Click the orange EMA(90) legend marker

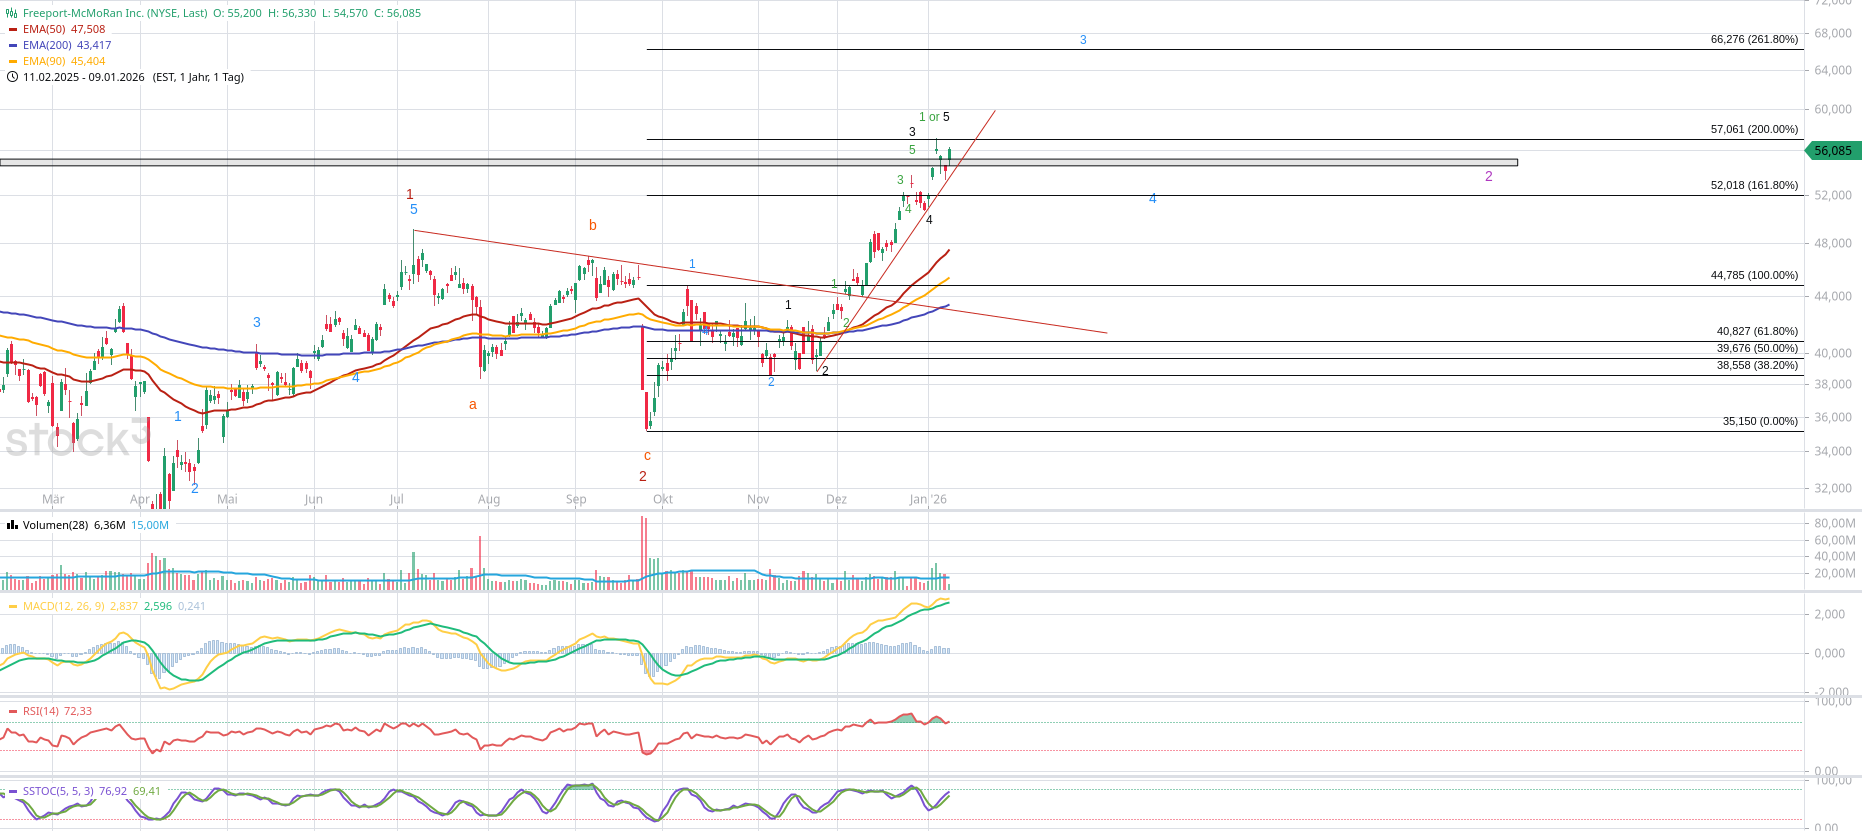[x=12, y=61]
